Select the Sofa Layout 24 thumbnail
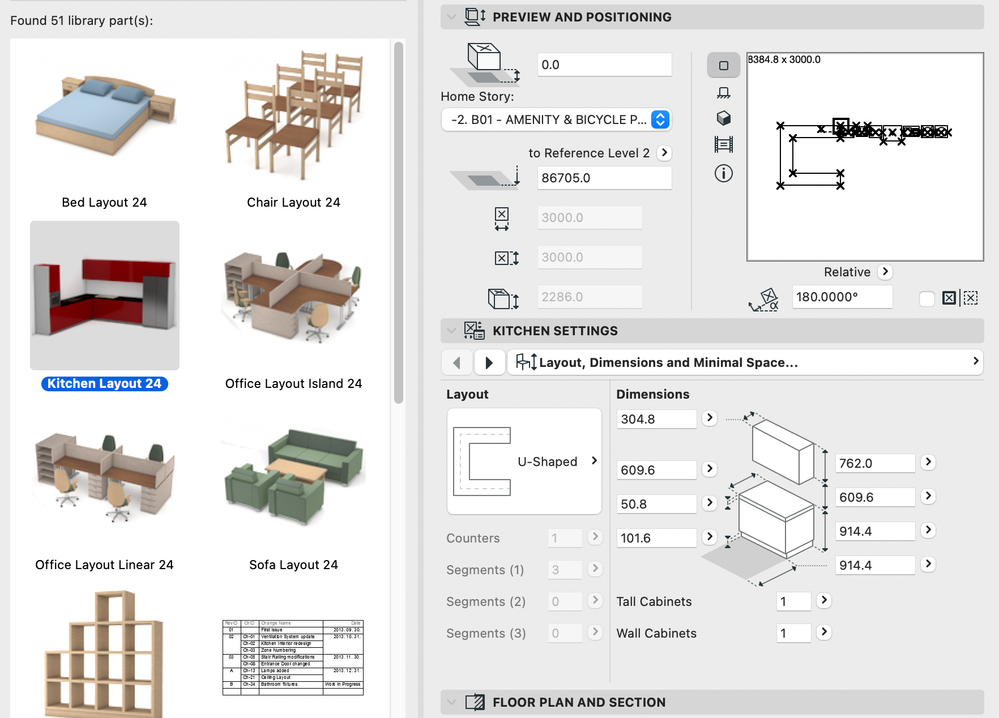The image size is (999, 718). point(294,477)
